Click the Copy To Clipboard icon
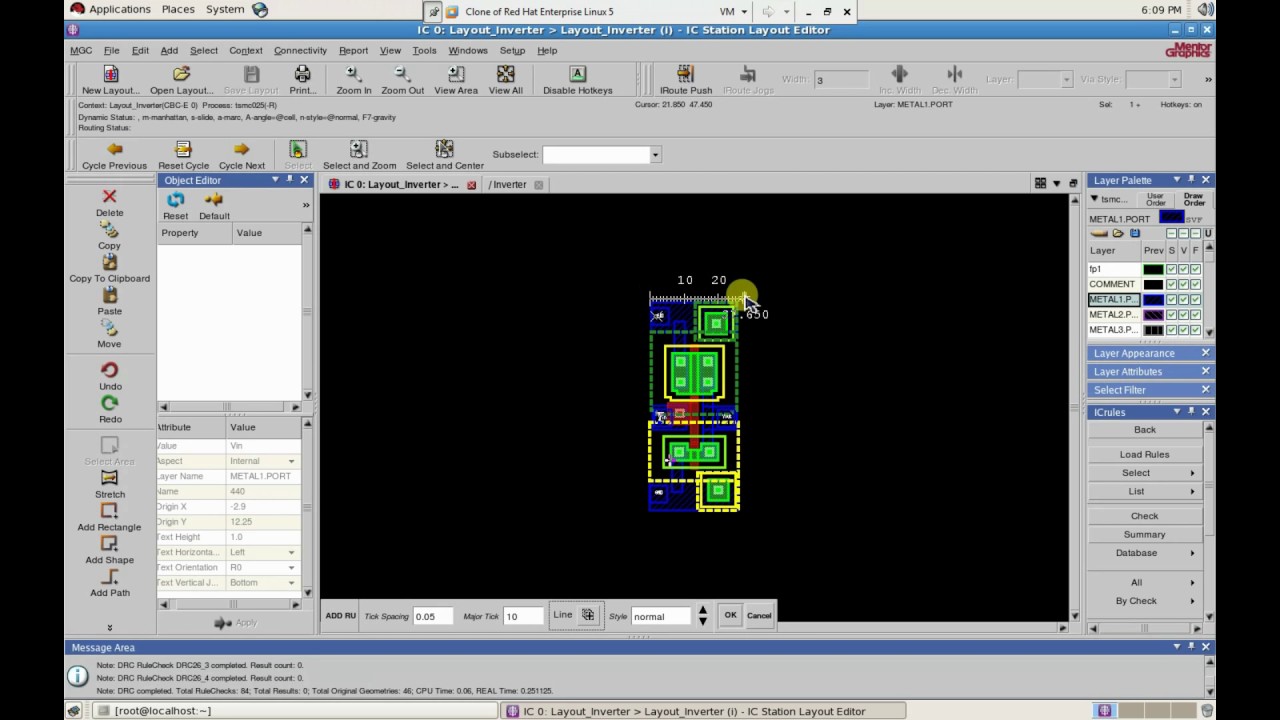This screenshot has width=1280, height=720. (110, 262)
